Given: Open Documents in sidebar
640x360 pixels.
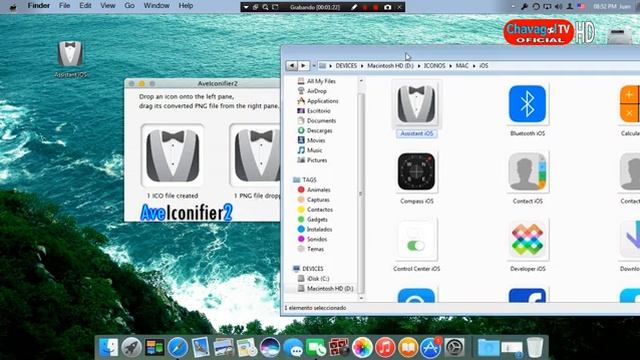Looking at the screenshot, I should pyautogui.click(x=317, y=121).
